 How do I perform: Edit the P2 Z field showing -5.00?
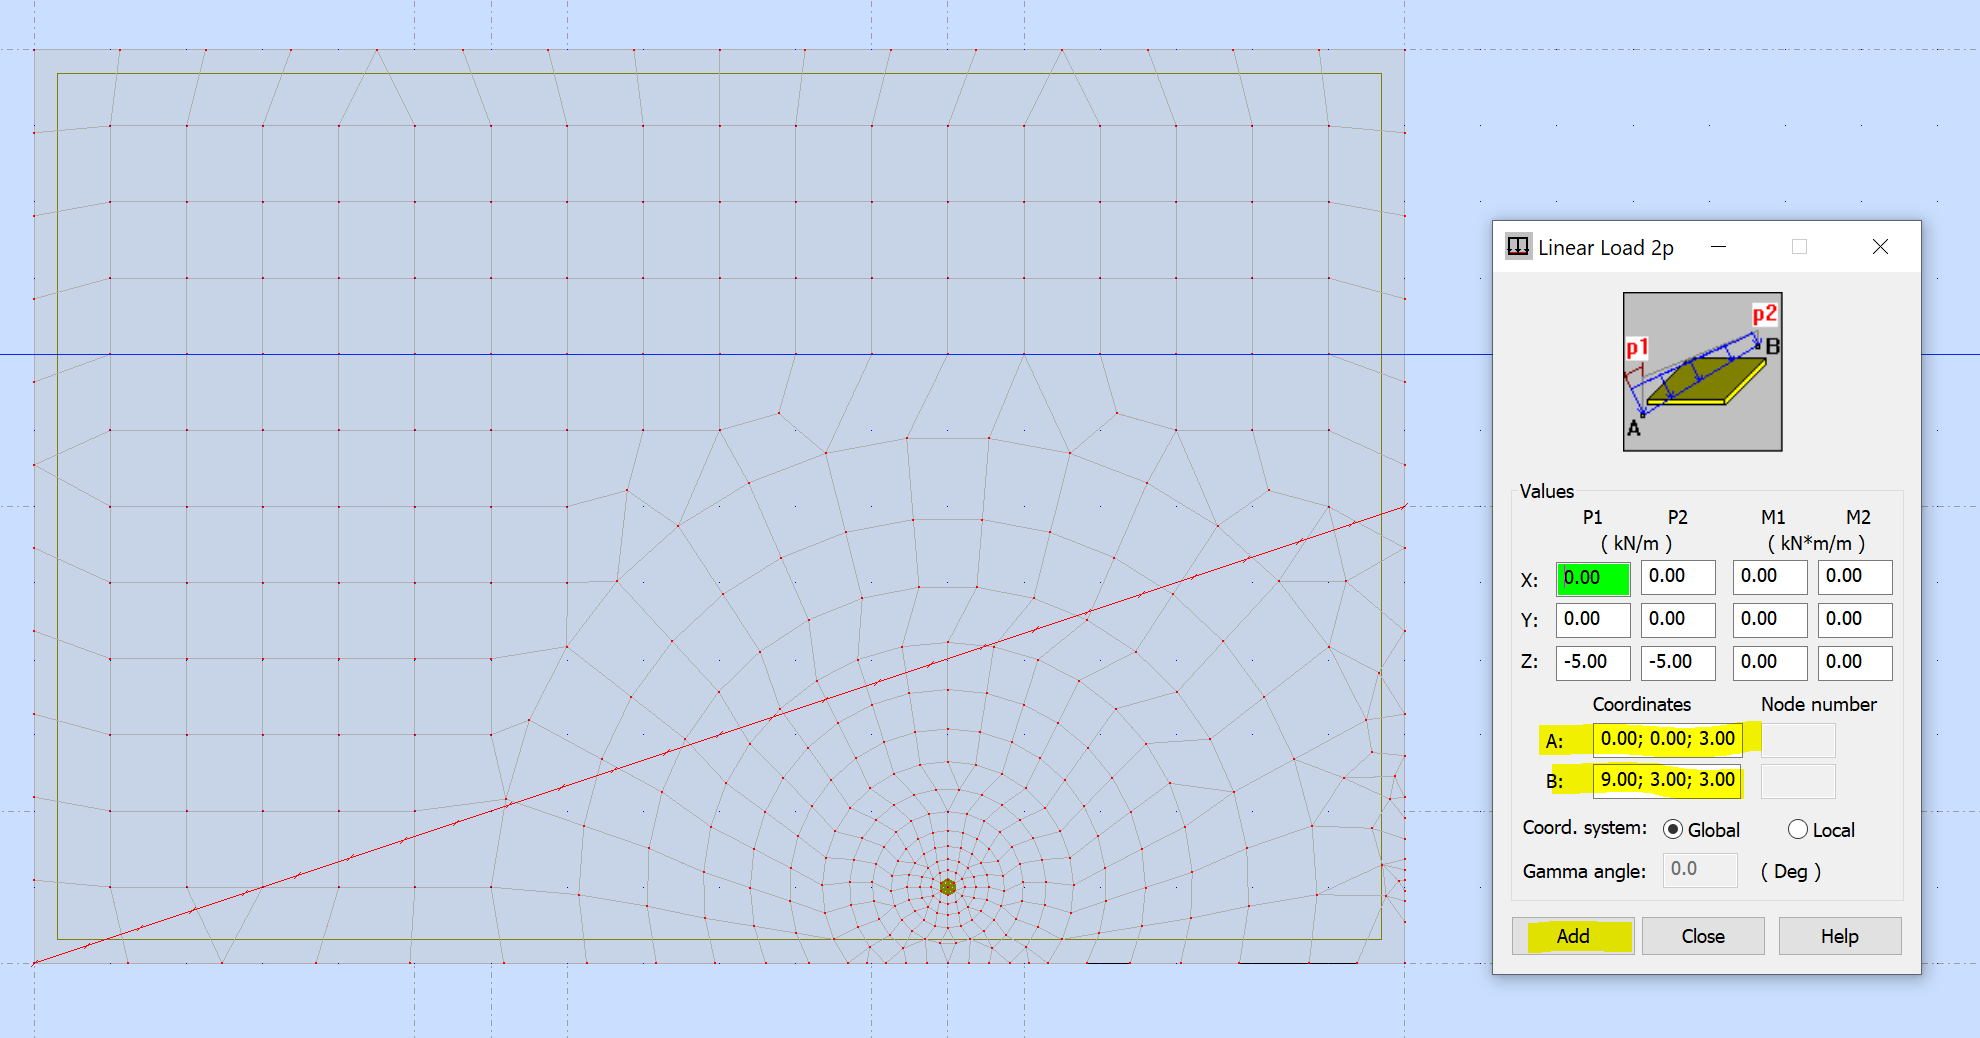tap(1677, 662)
